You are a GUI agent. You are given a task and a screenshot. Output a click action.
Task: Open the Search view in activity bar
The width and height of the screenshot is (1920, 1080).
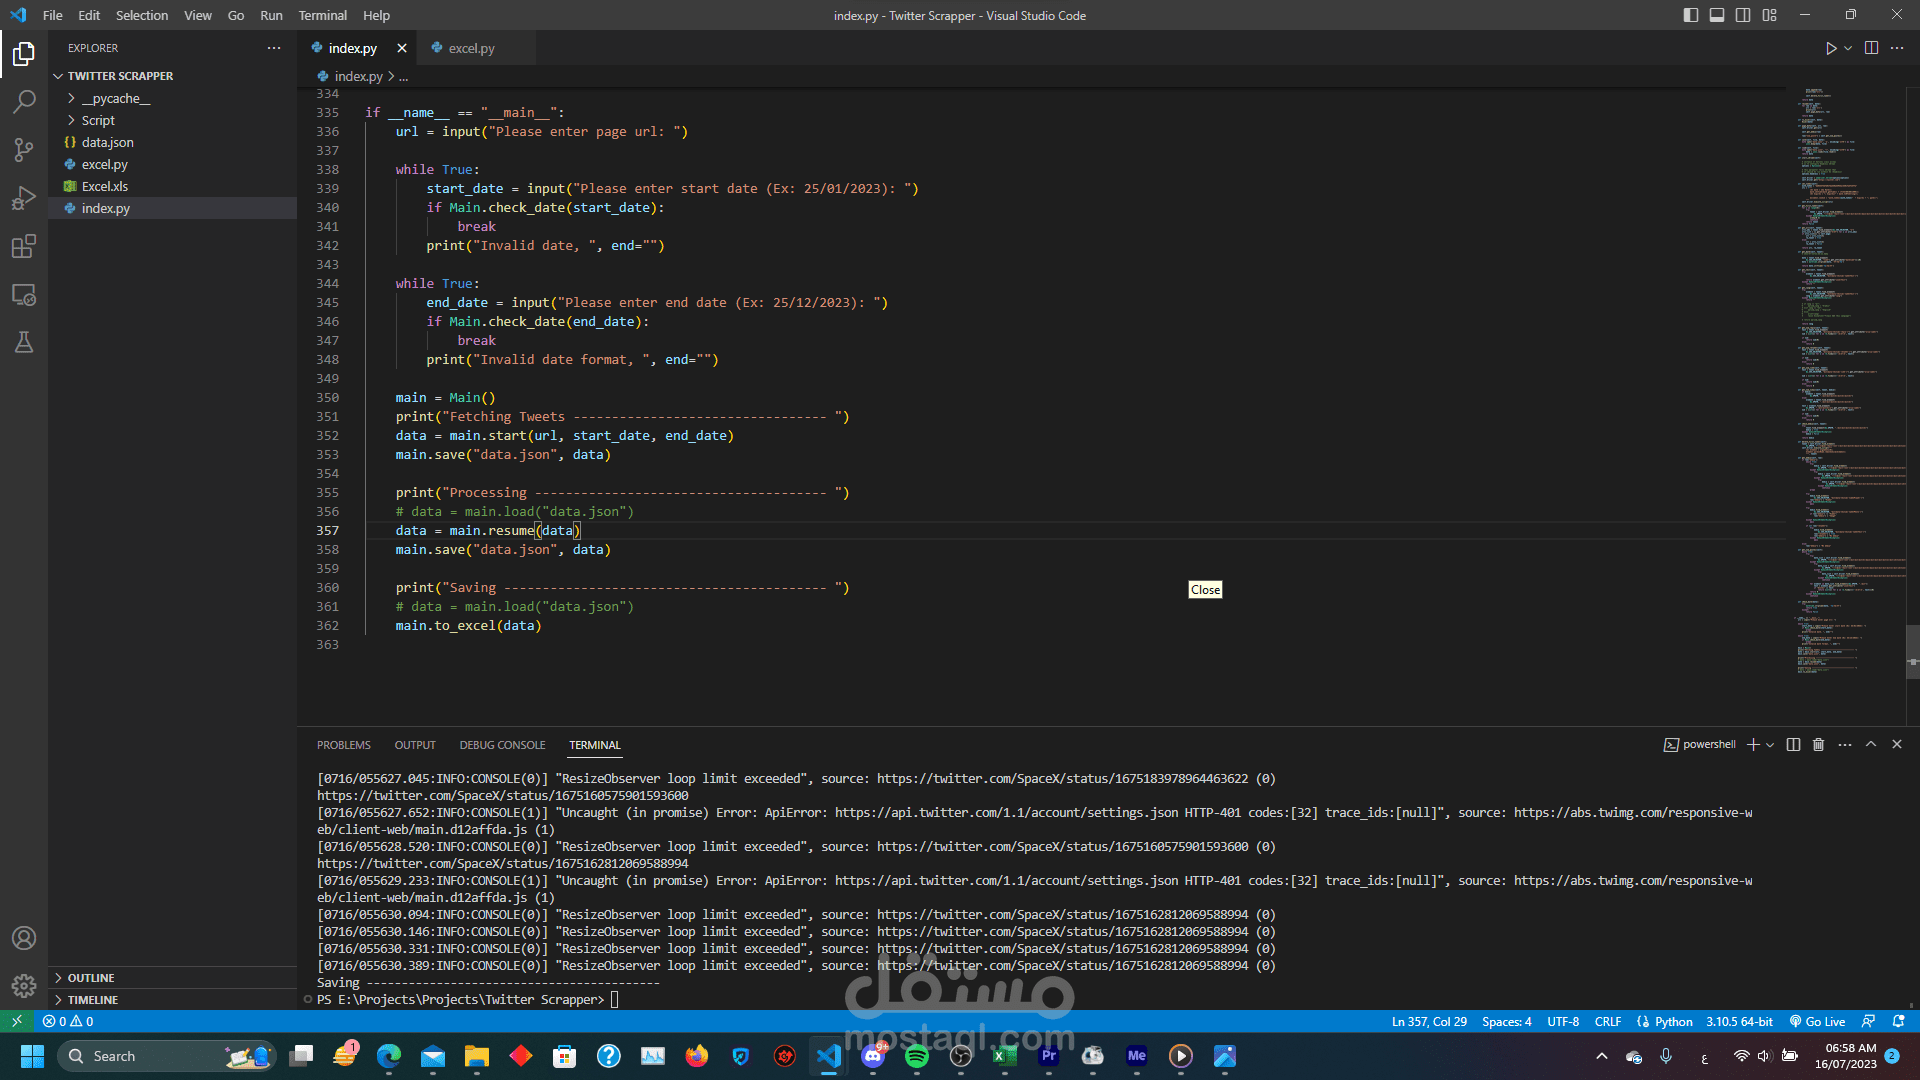(x=24, y=101)
